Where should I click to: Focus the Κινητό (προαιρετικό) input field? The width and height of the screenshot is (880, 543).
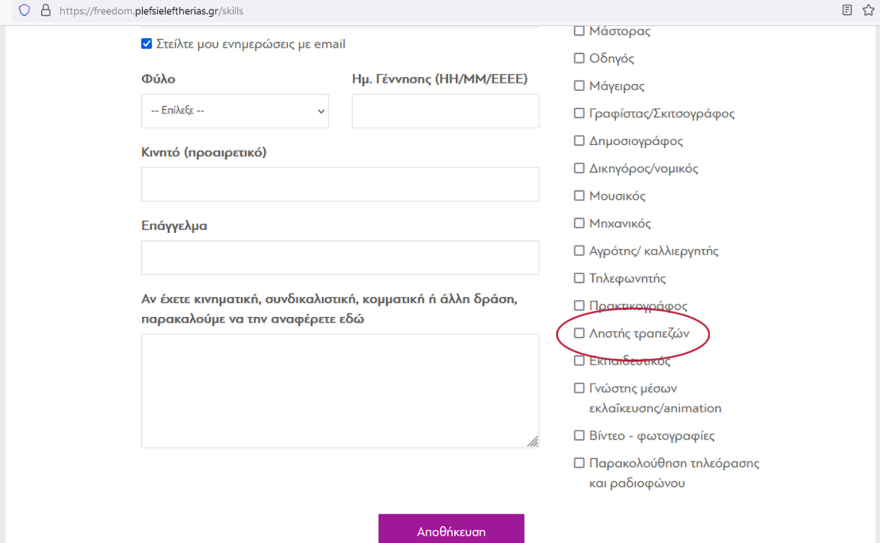[340, 184]
